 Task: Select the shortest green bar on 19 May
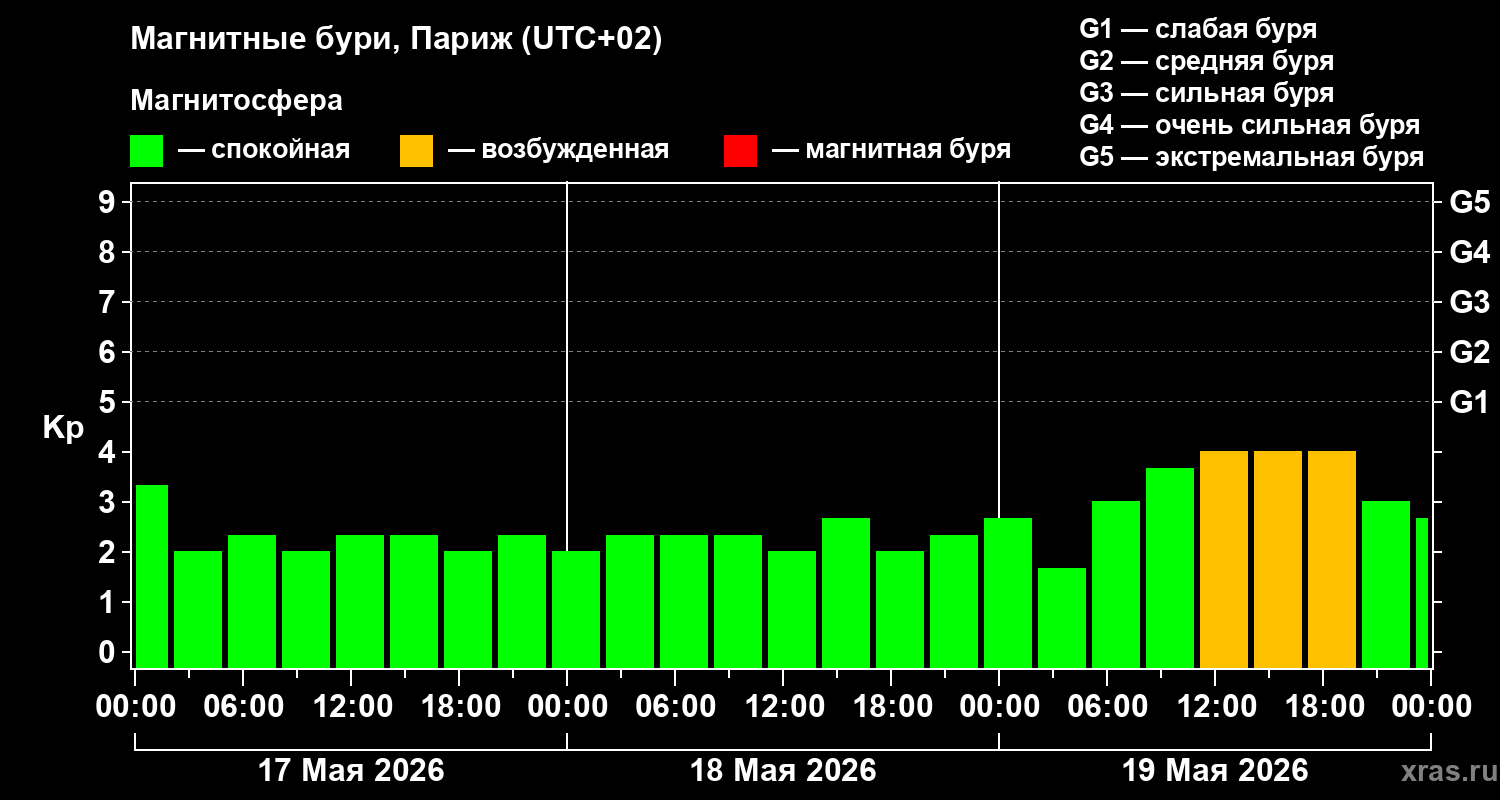[x=1062, y=618]
